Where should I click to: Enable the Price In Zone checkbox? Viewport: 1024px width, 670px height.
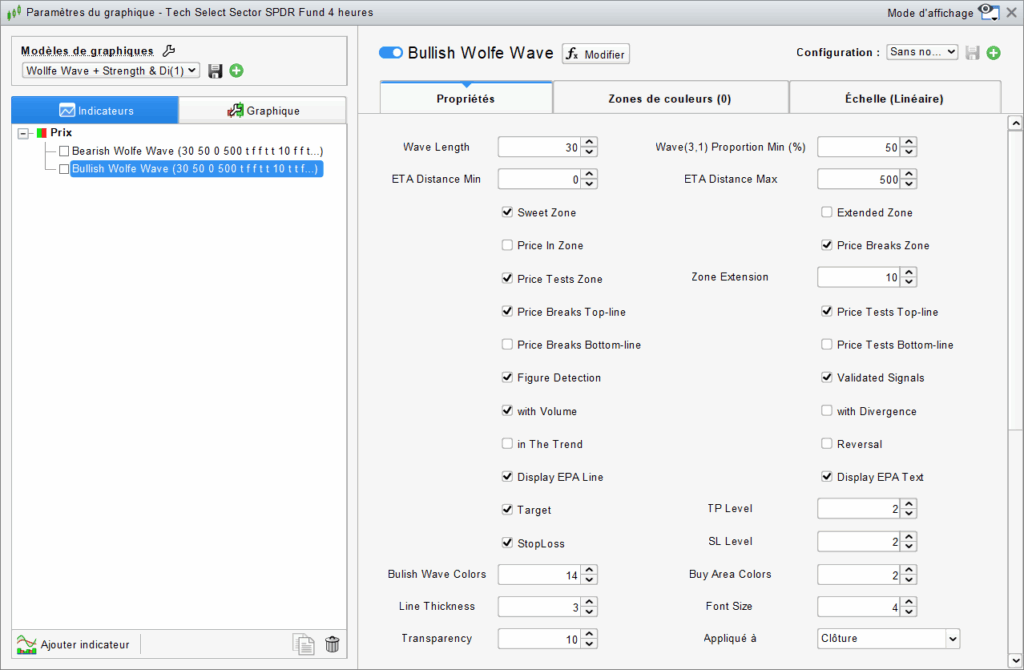507,245
